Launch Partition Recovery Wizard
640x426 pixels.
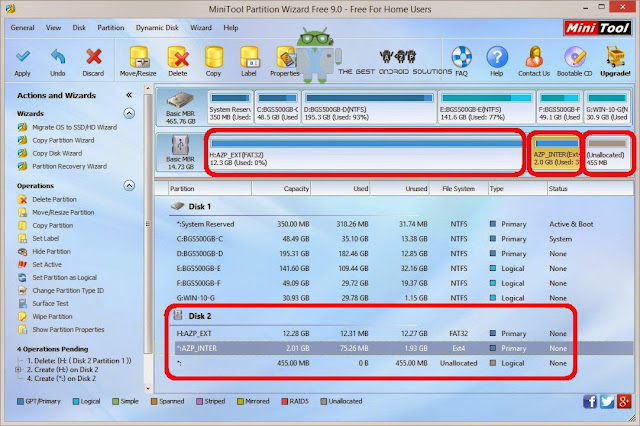pyautogui.click(x=69, y=166)
